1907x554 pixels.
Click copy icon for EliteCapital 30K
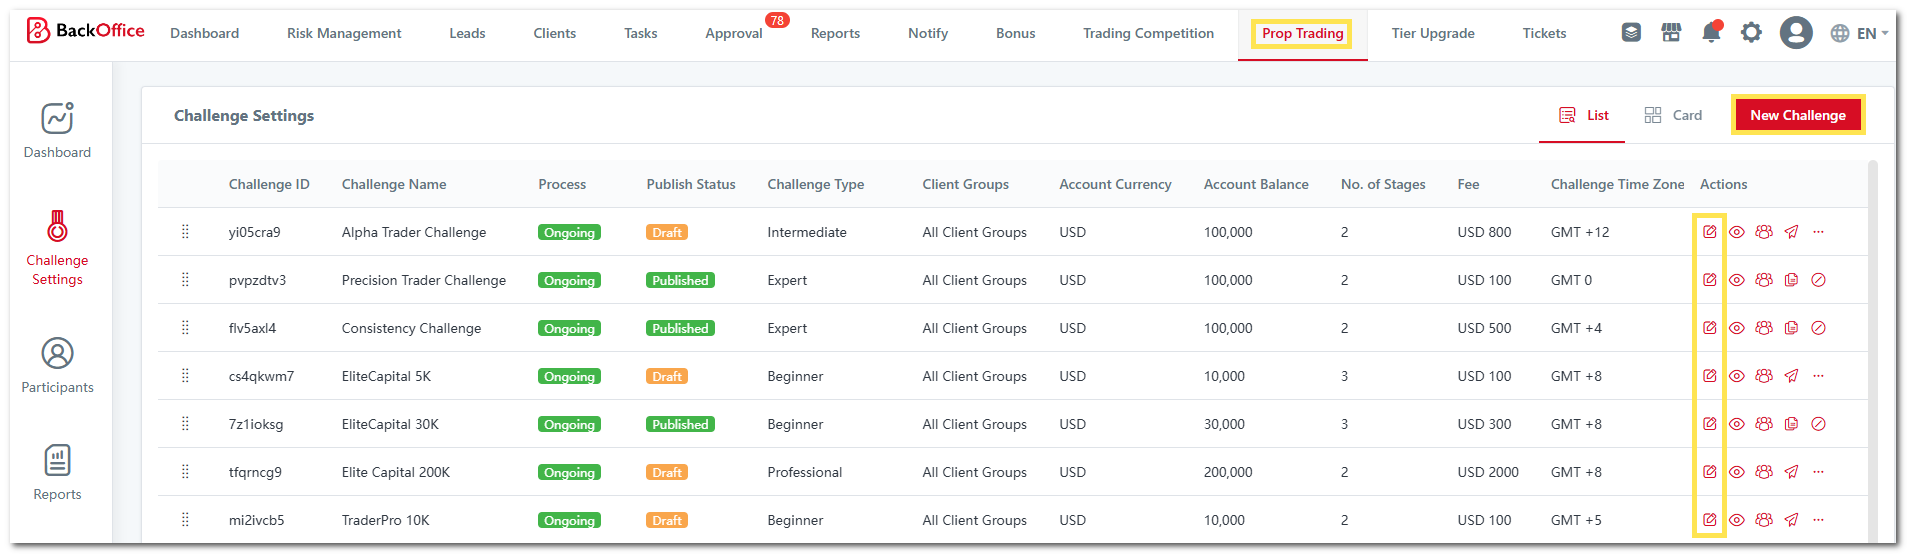coord(1791,424)
